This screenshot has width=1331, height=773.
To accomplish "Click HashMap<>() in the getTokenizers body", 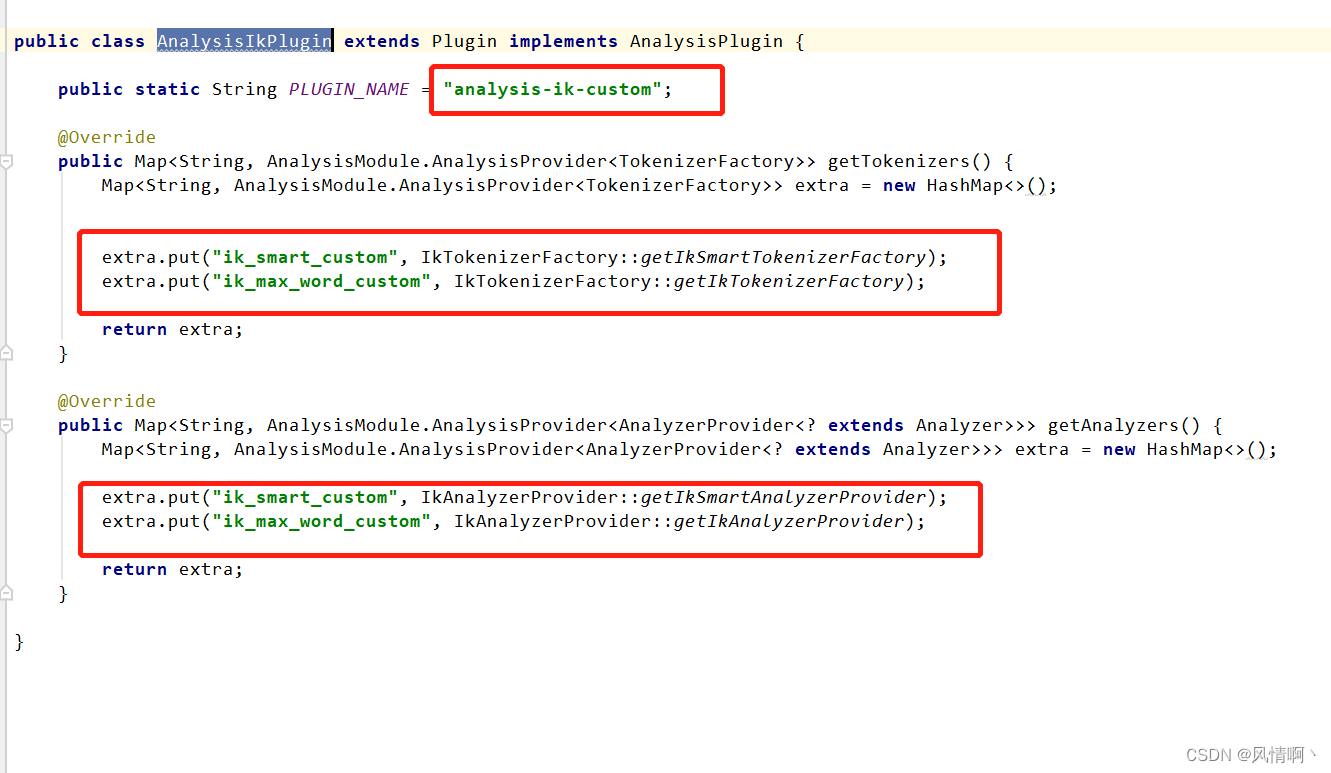I will [x=986, y=185].
